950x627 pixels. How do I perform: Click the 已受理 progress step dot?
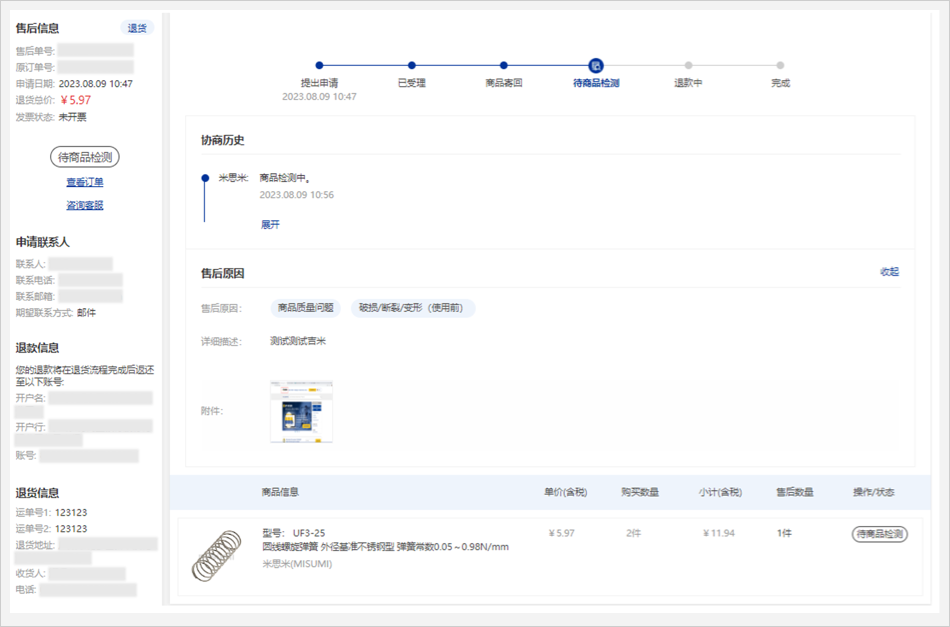click(x=411, y=65)
